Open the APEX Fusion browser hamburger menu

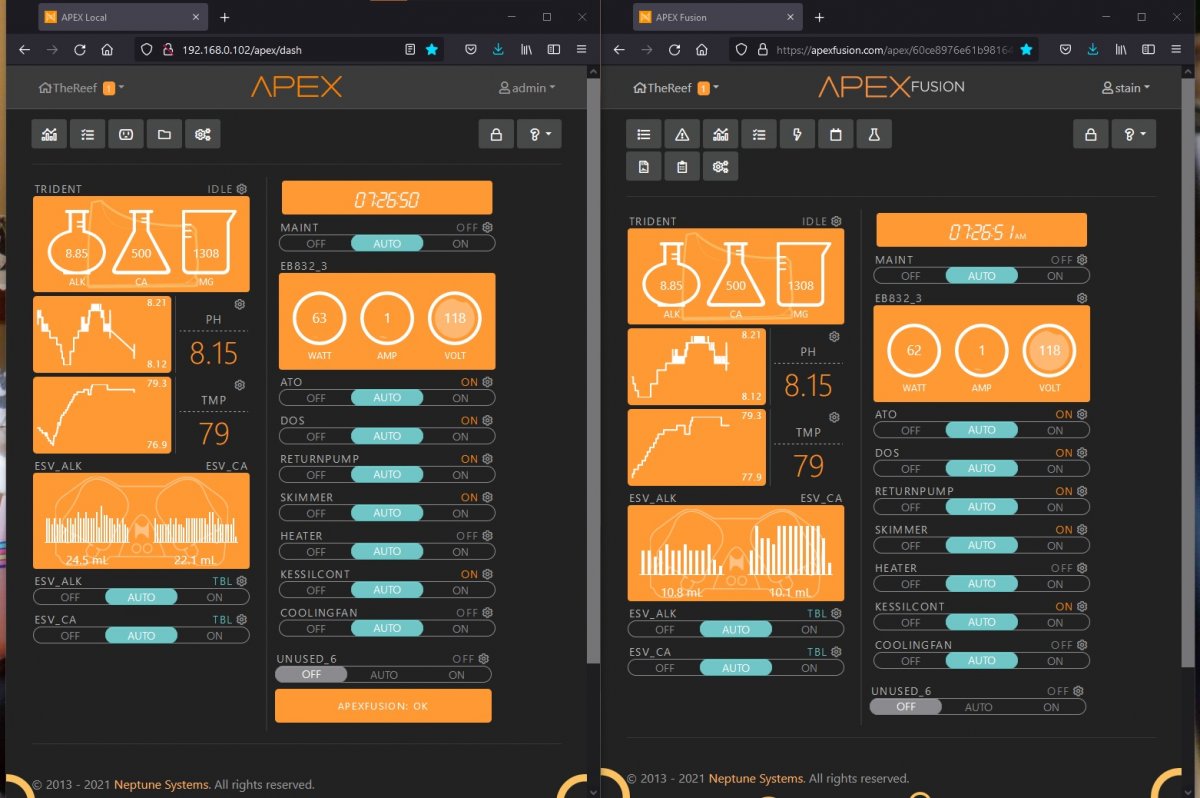pos(1176,49)
